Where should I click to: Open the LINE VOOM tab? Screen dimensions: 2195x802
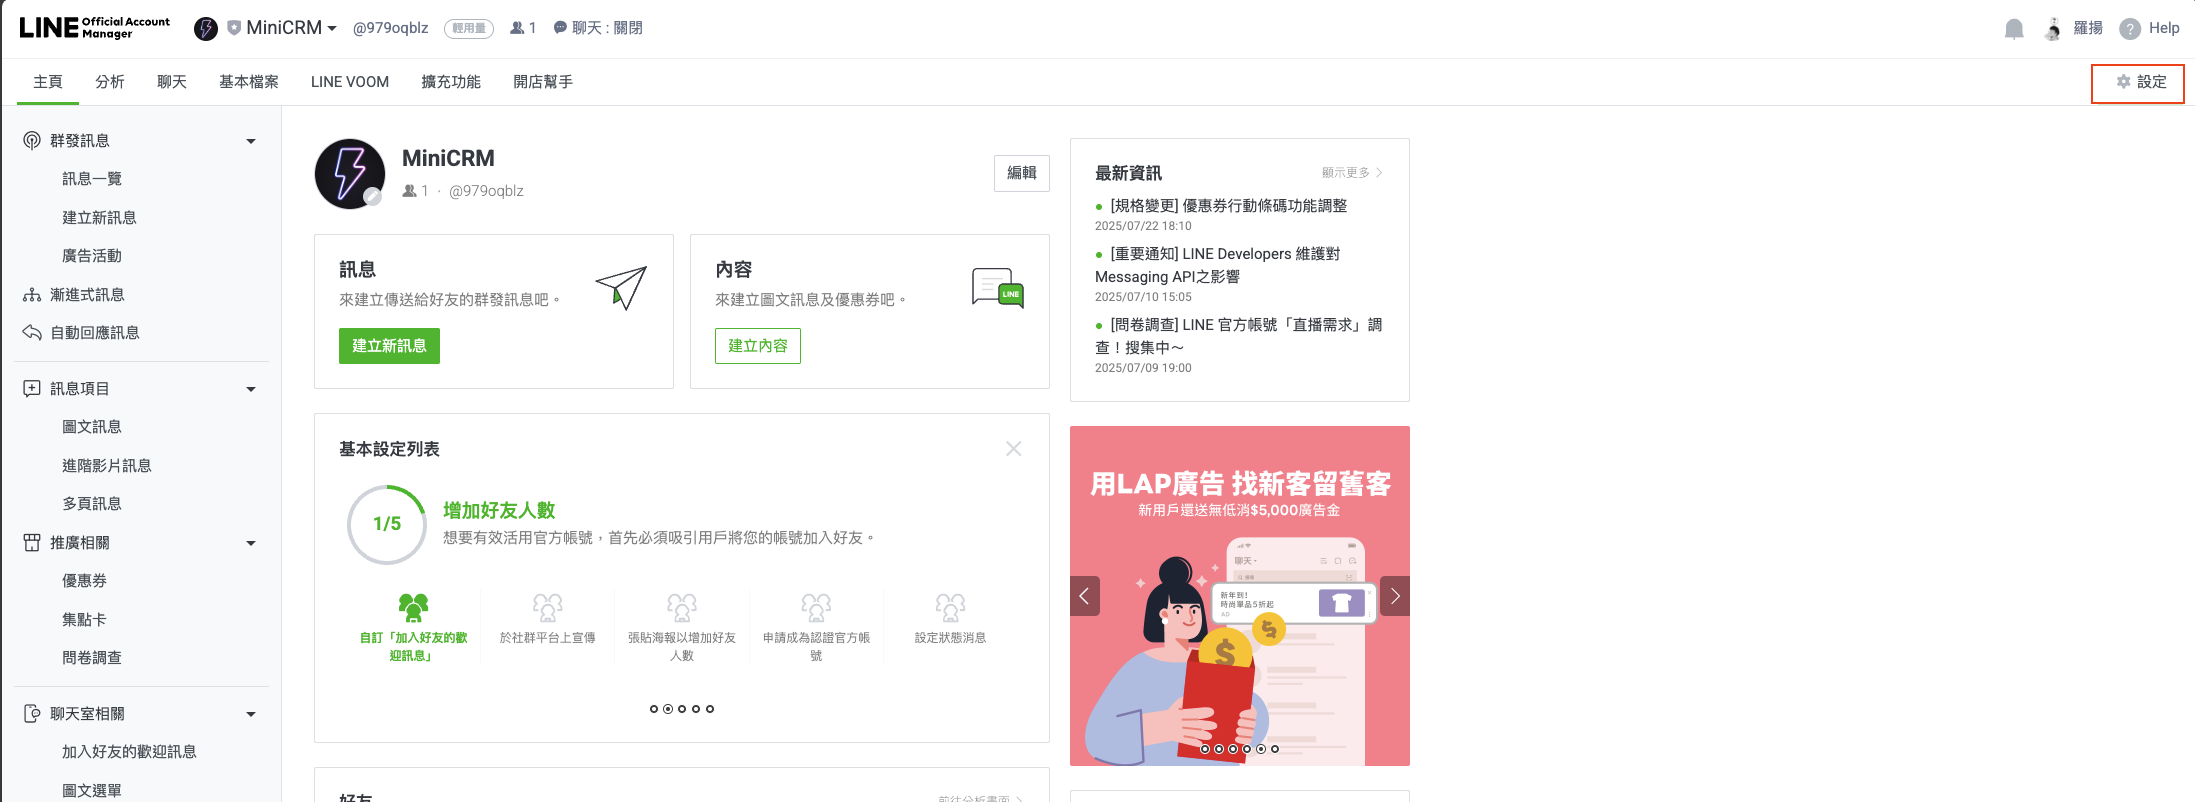(x=349, y=82)
